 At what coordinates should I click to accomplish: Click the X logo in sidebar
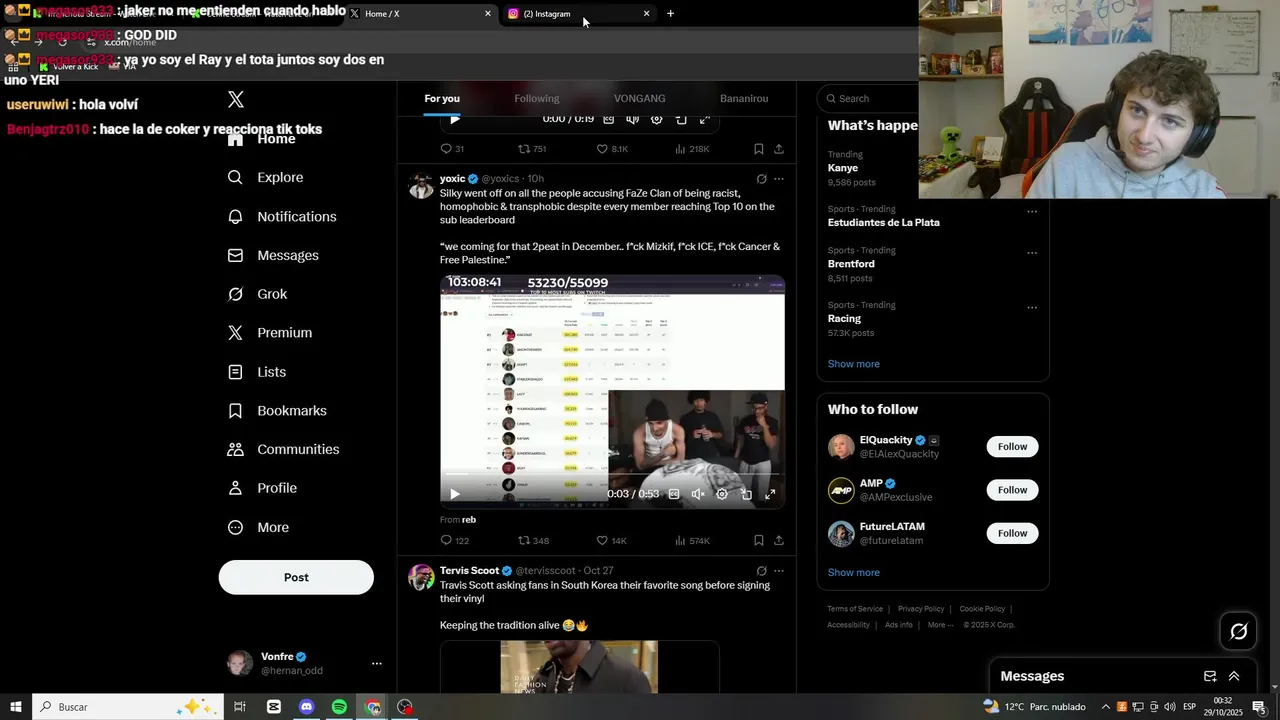click(236, 99)
